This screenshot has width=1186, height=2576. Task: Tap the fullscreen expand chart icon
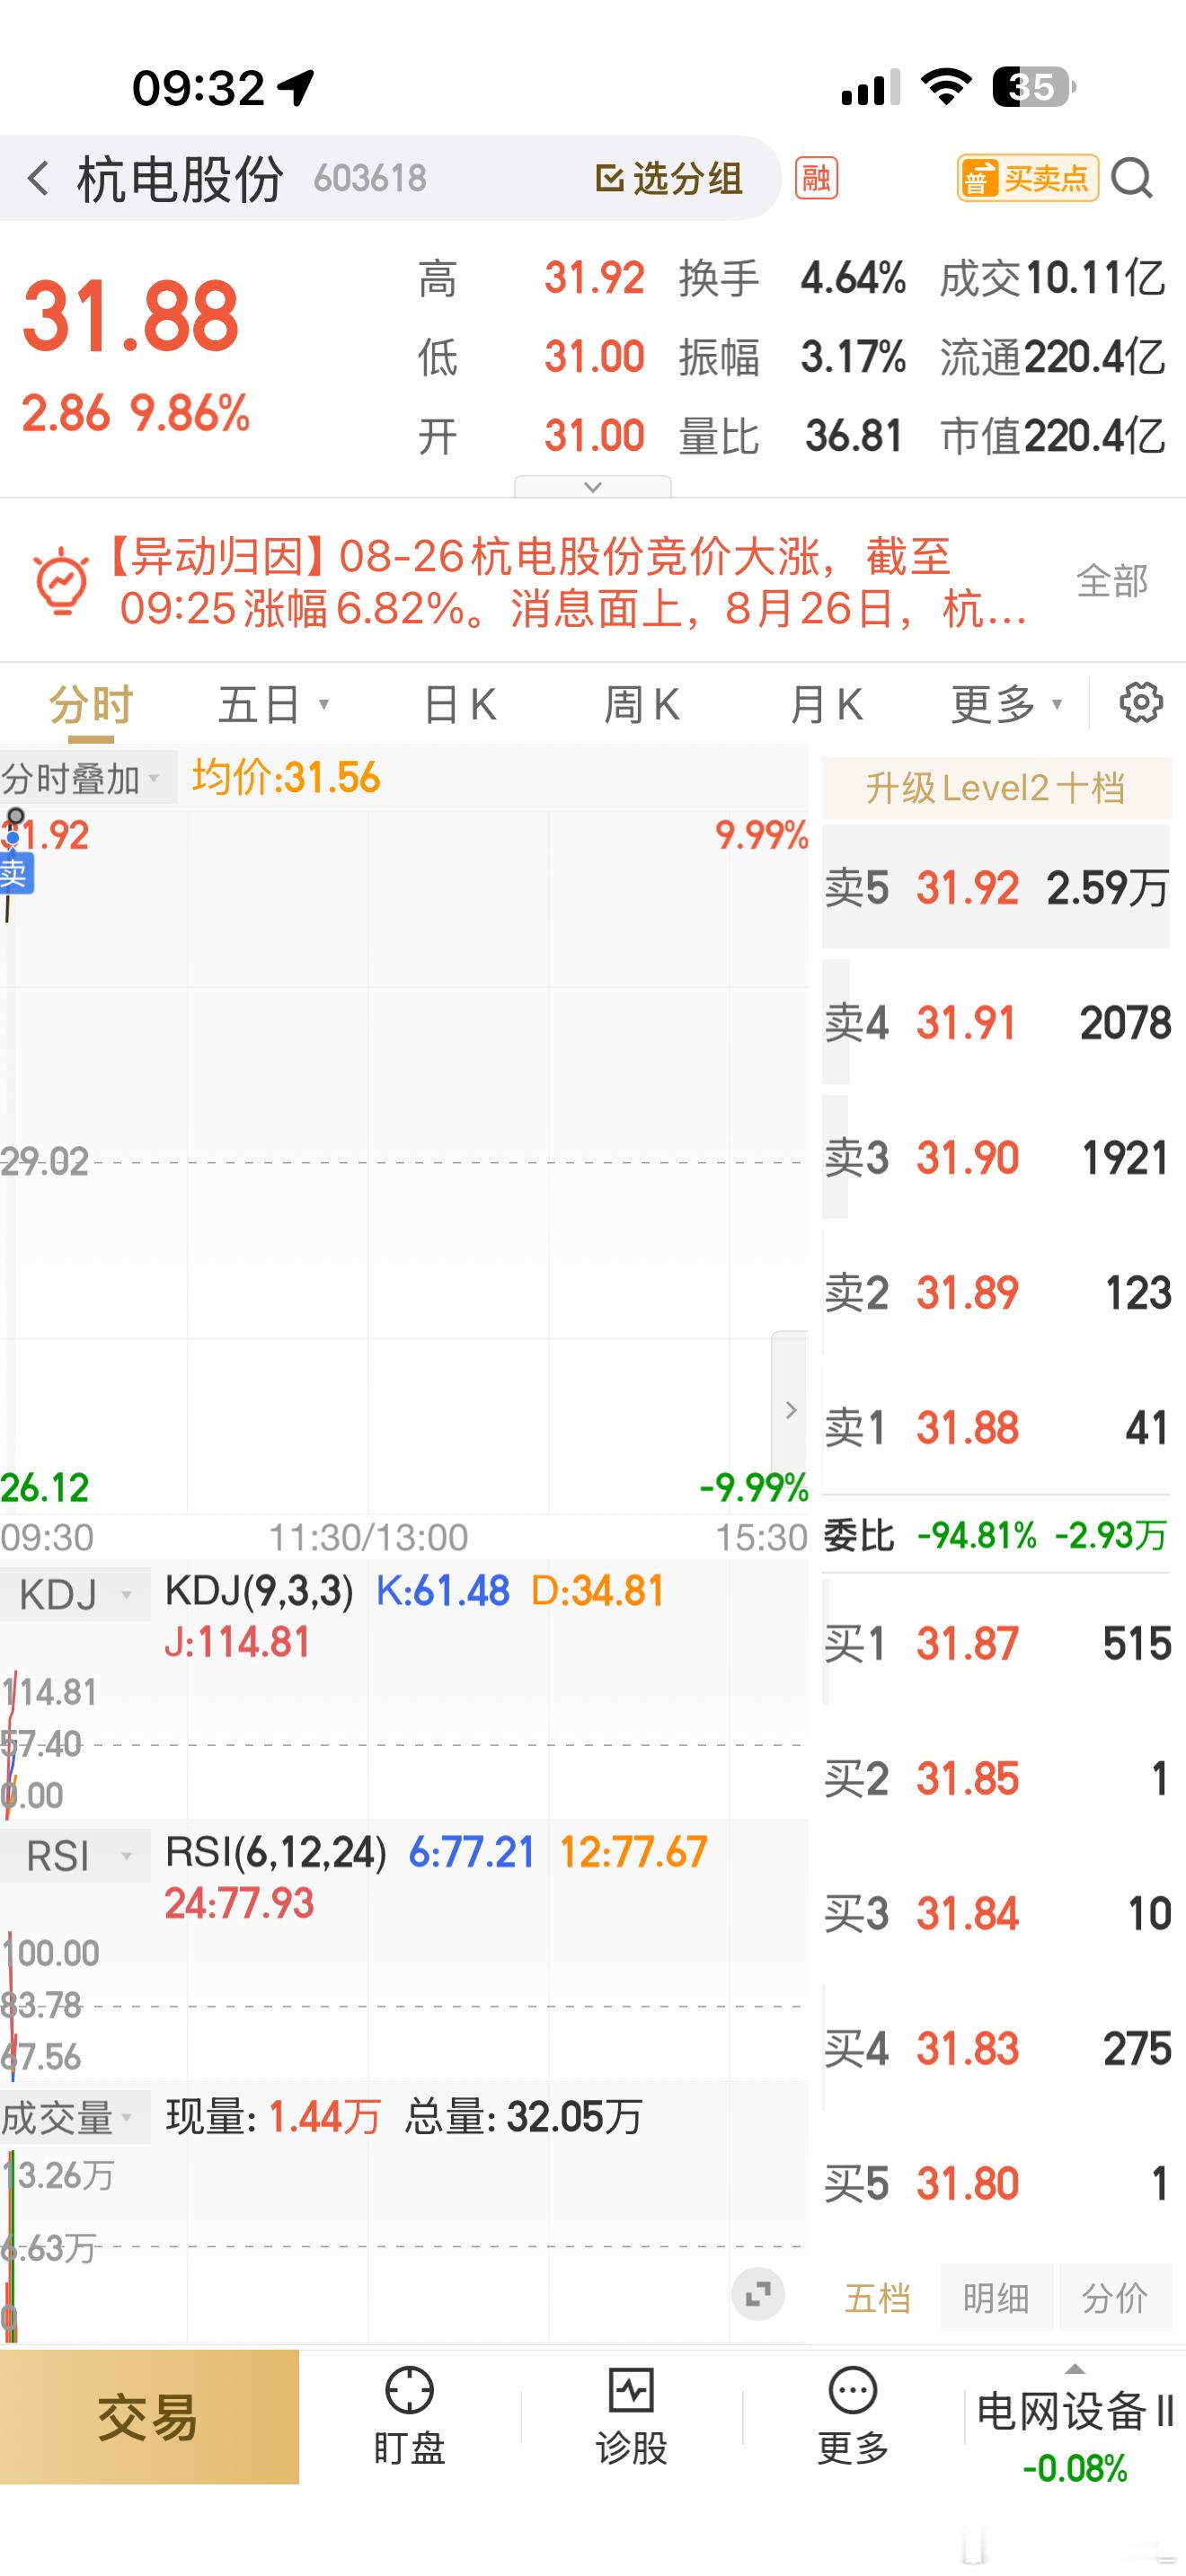pyautogui.click(x=758, y=2294)
